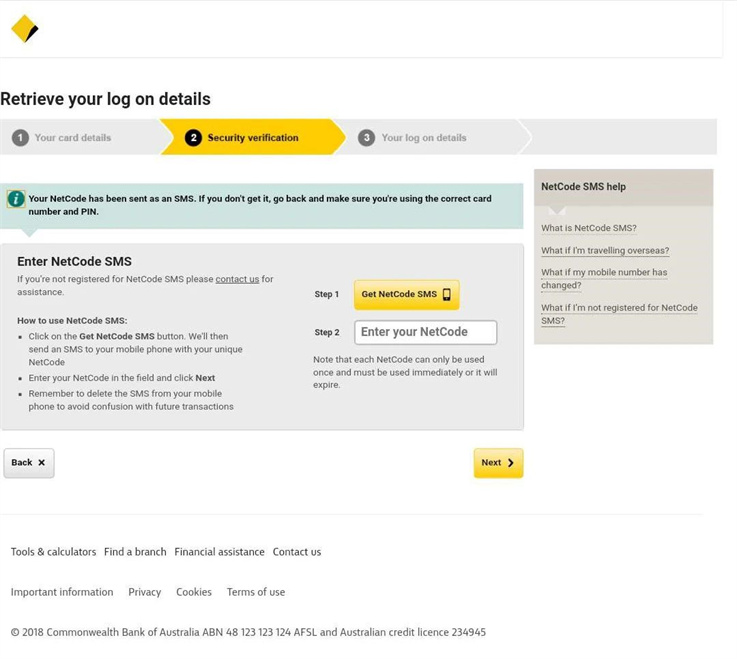Open Important information footer link
The image size is (737, 659).
tap(62, 592)
